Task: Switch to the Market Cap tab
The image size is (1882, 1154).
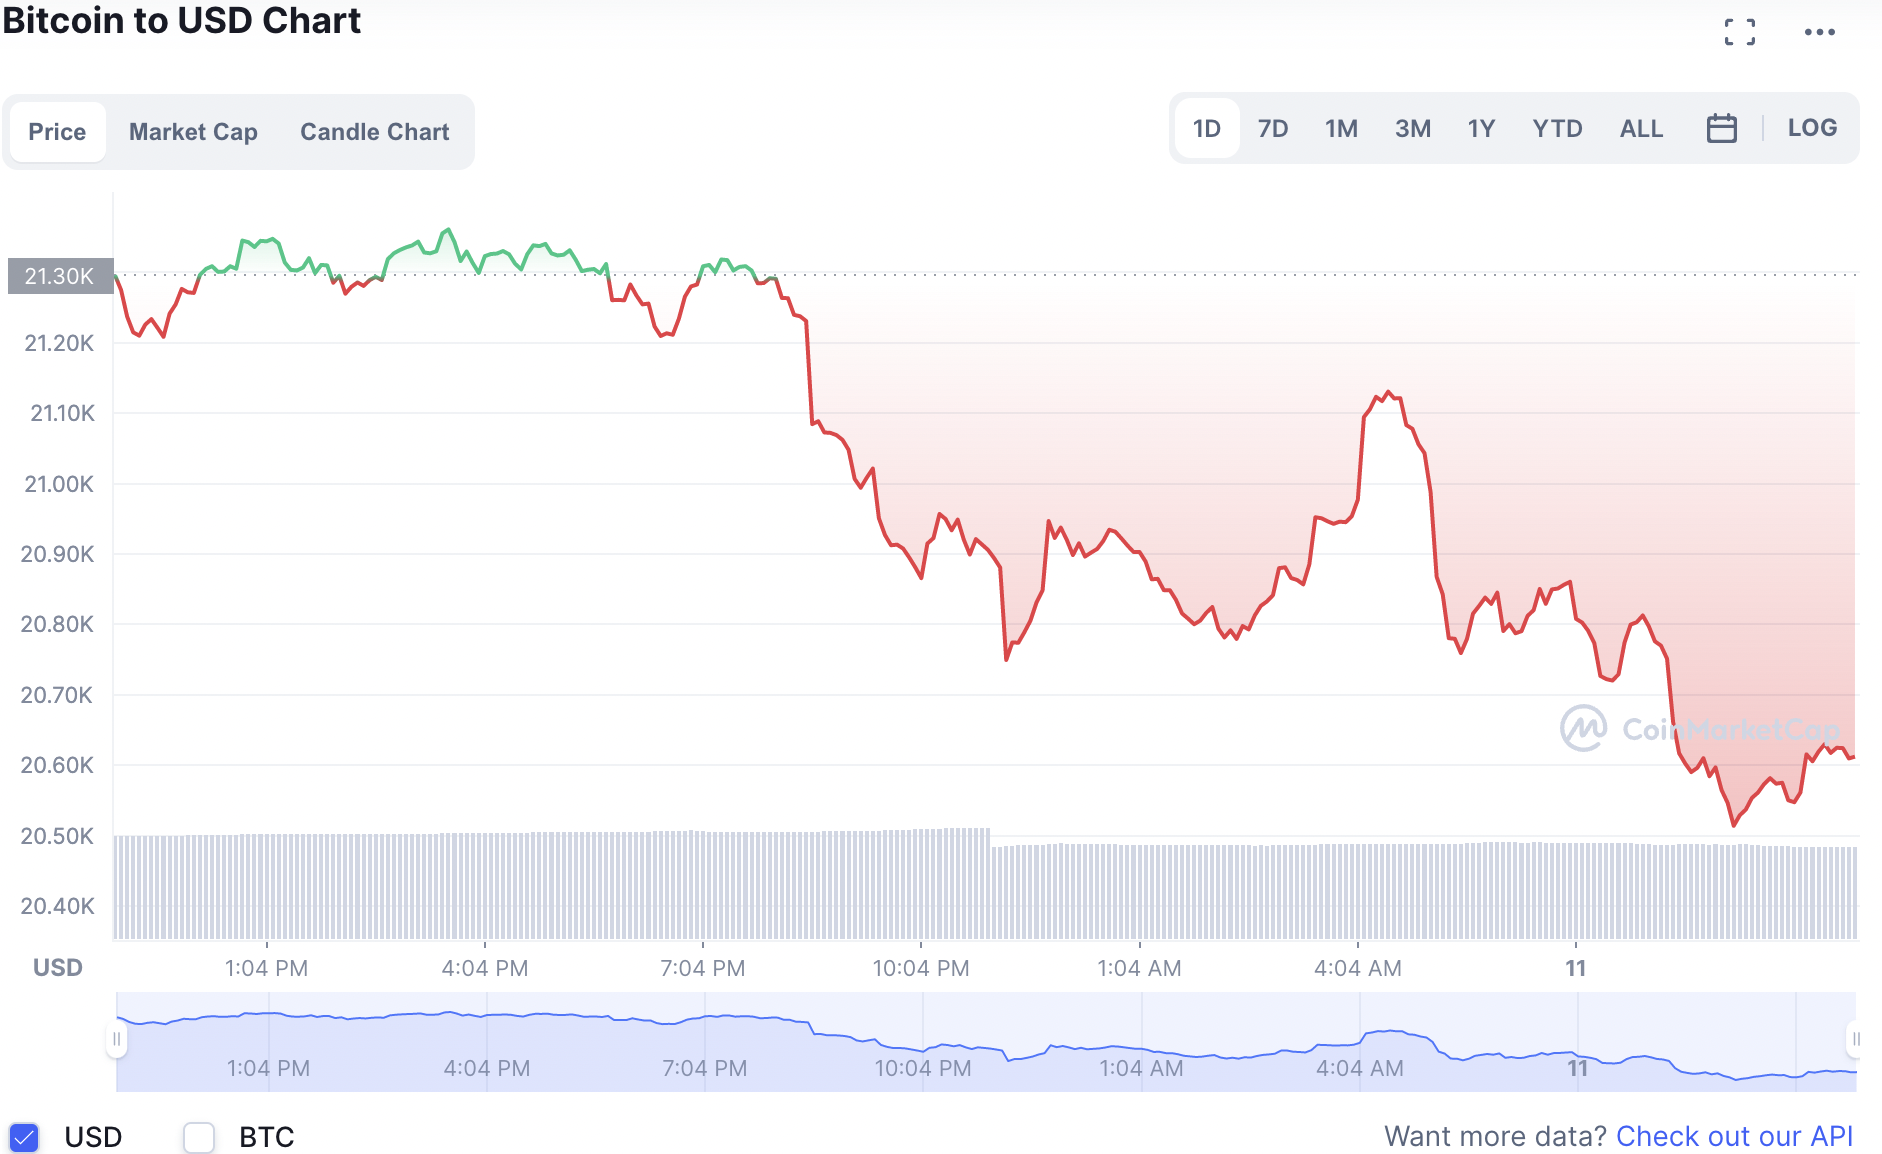Action: [x=193, y=132]
